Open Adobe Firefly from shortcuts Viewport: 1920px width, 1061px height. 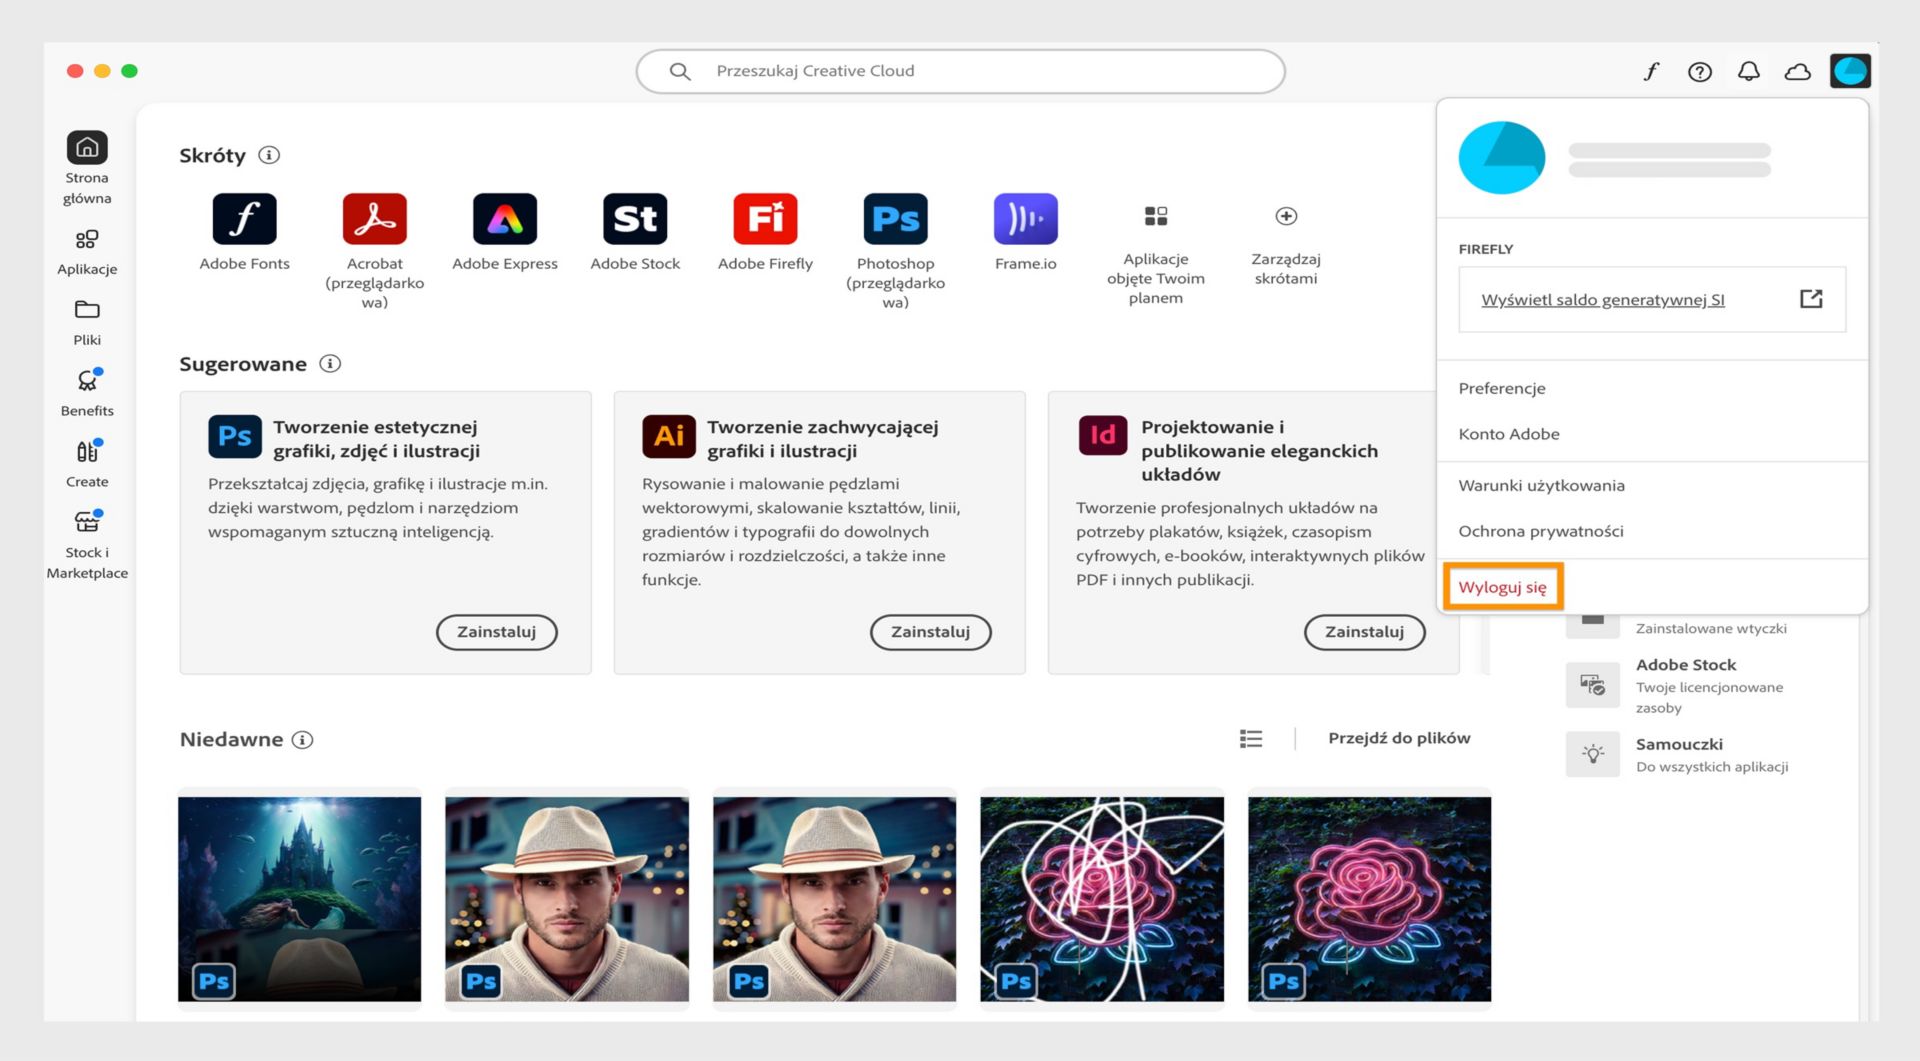point(765,219)
